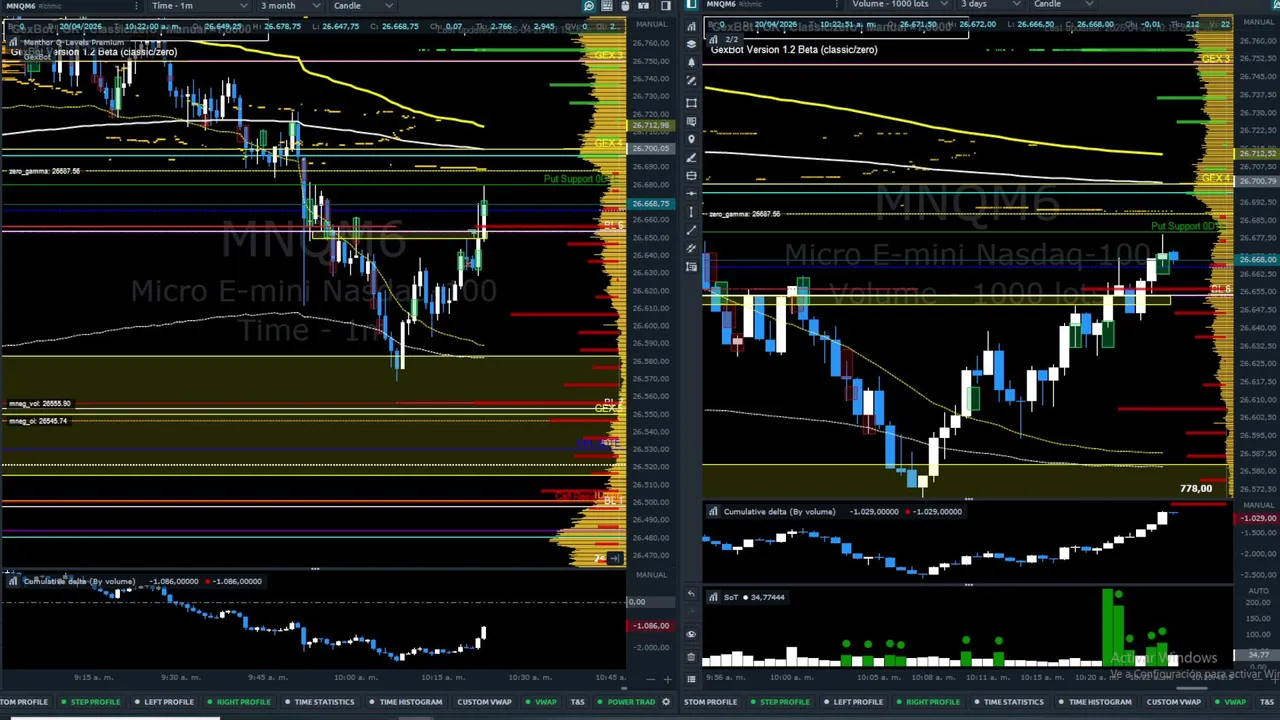1280x720 pixels.
Task: Toggle CUSTOM VWAP in right chart
Action: pos(1173,702)
